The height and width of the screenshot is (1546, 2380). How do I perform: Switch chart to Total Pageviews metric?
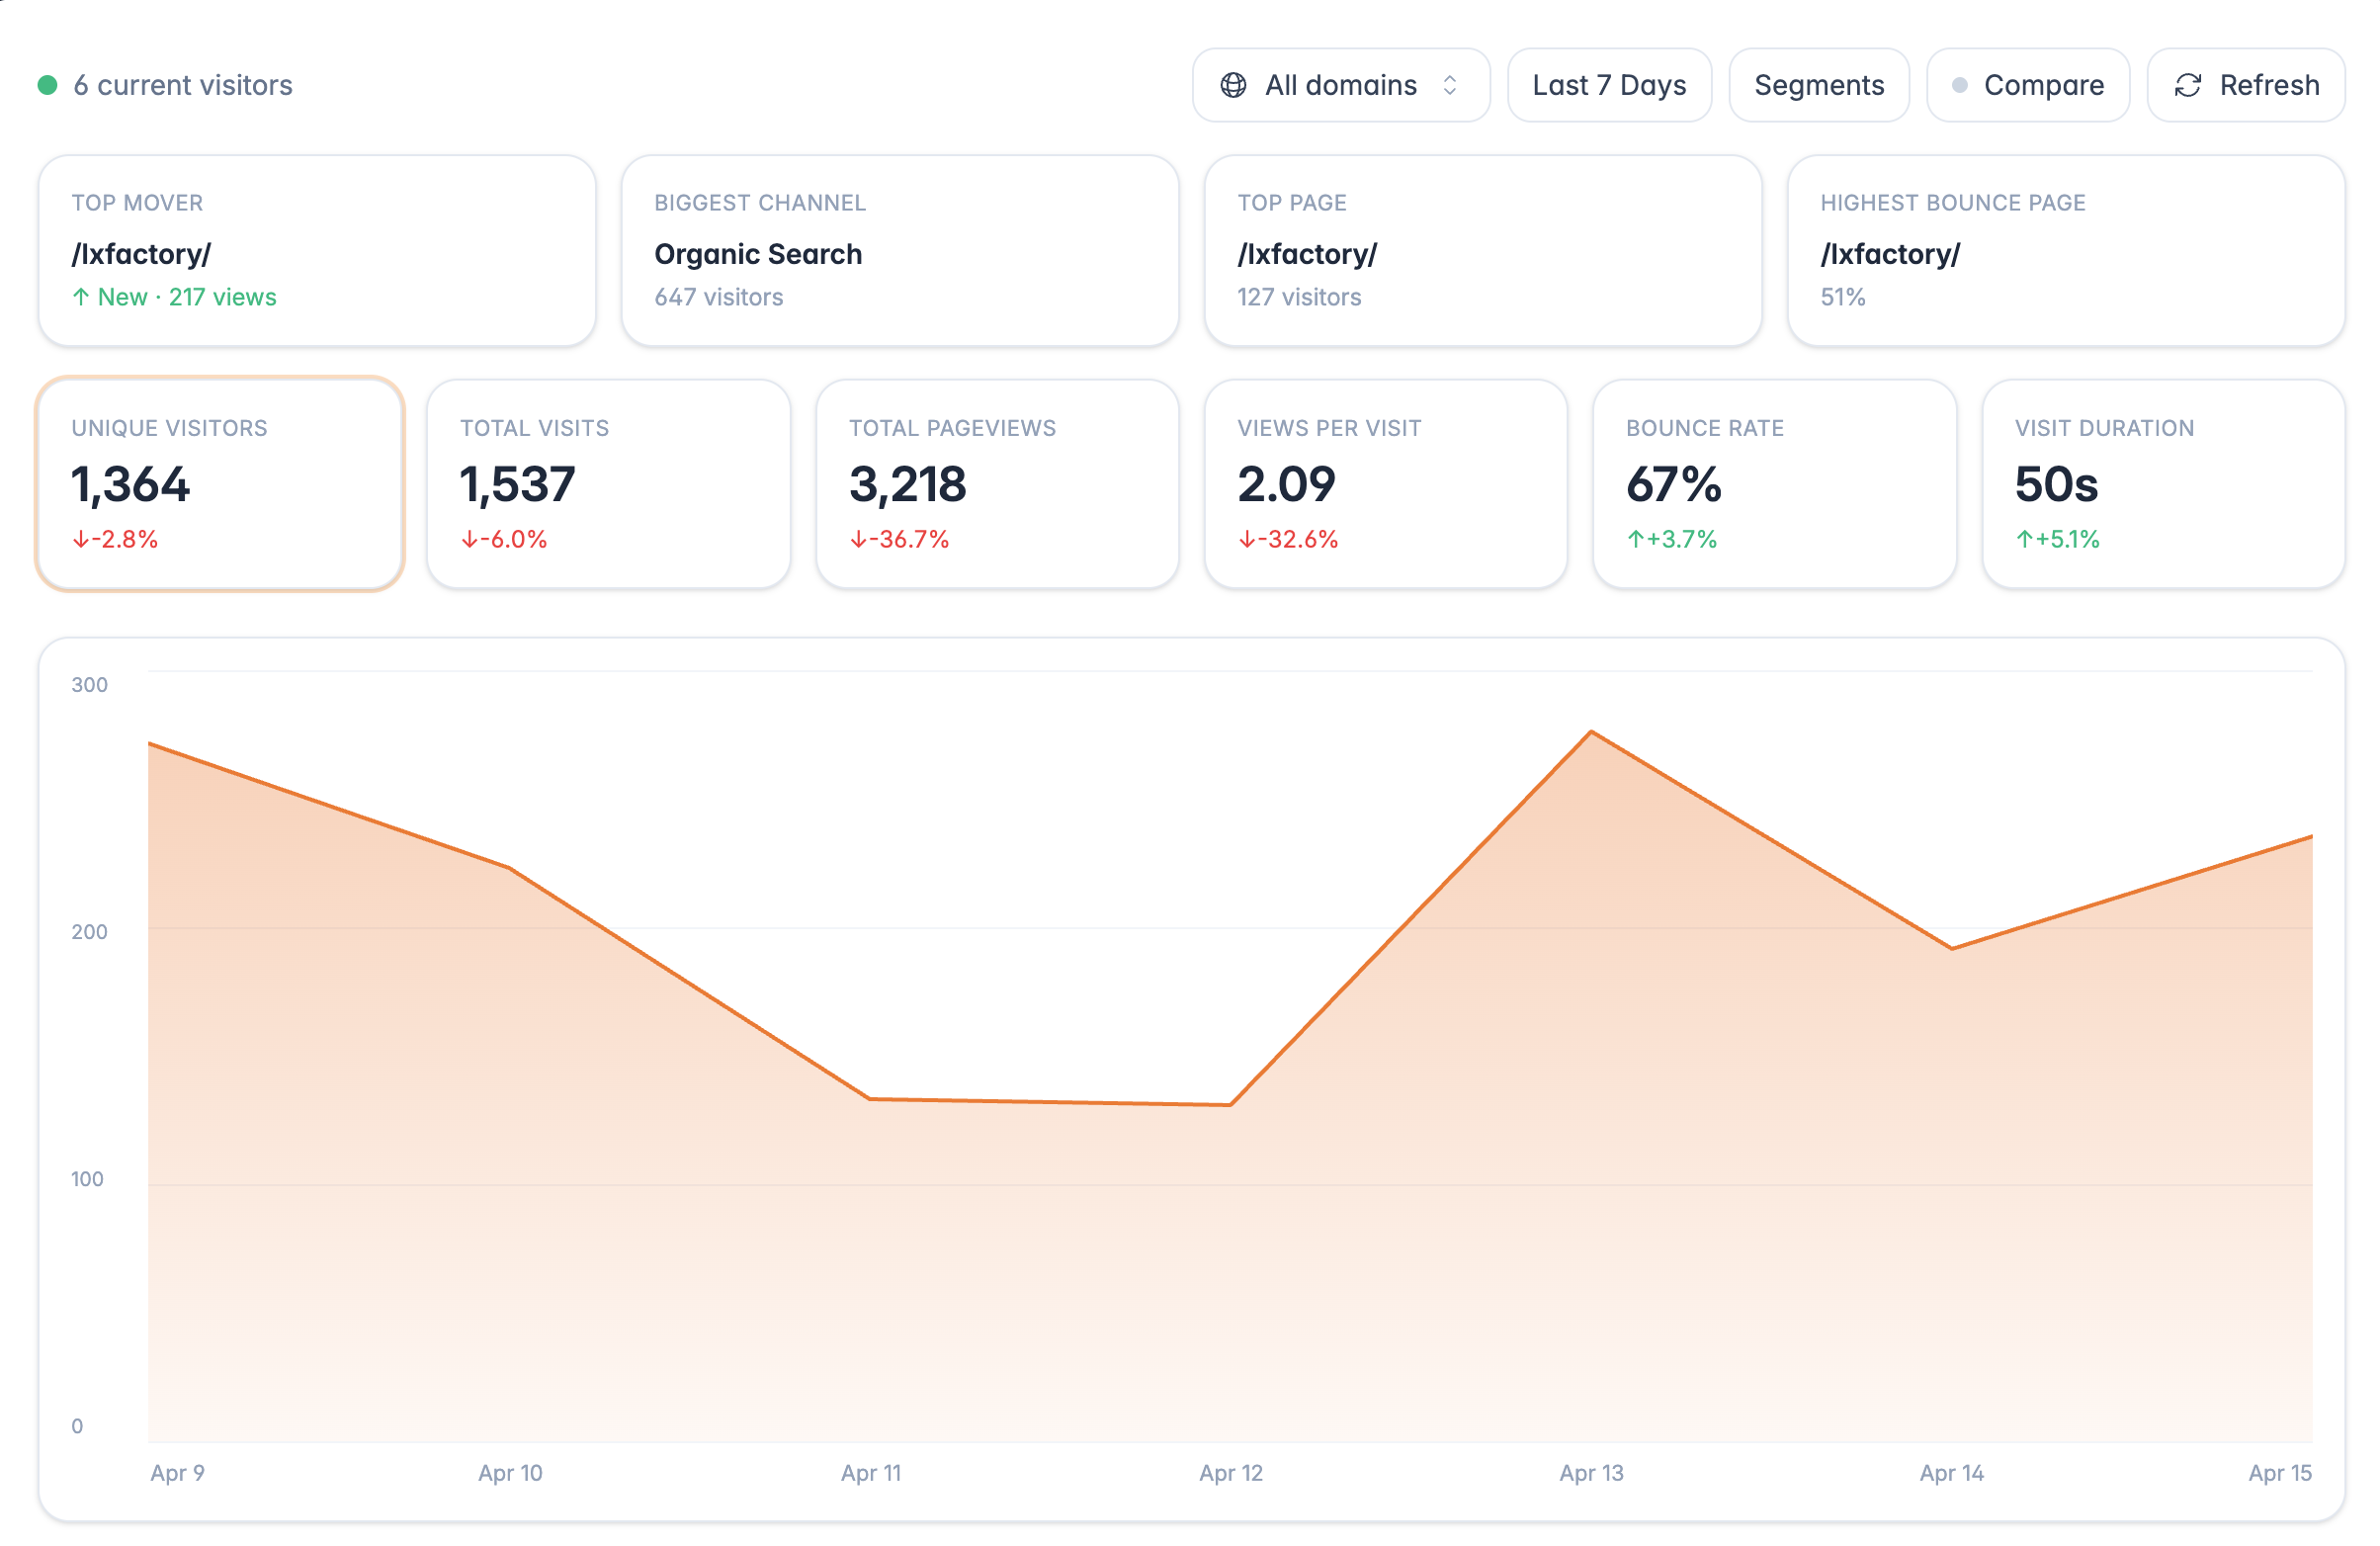997,484
